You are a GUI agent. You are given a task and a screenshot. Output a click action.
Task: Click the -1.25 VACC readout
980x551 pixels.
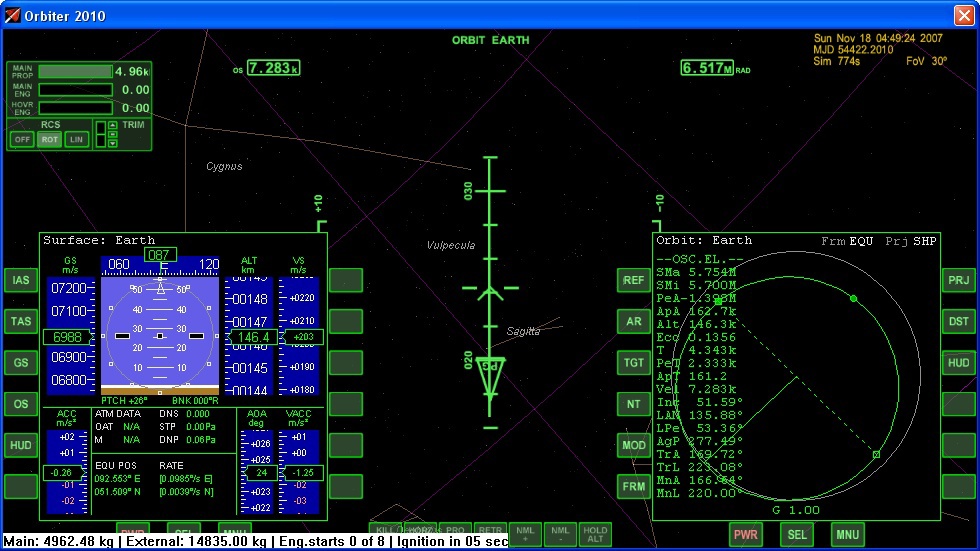[303, 473]
